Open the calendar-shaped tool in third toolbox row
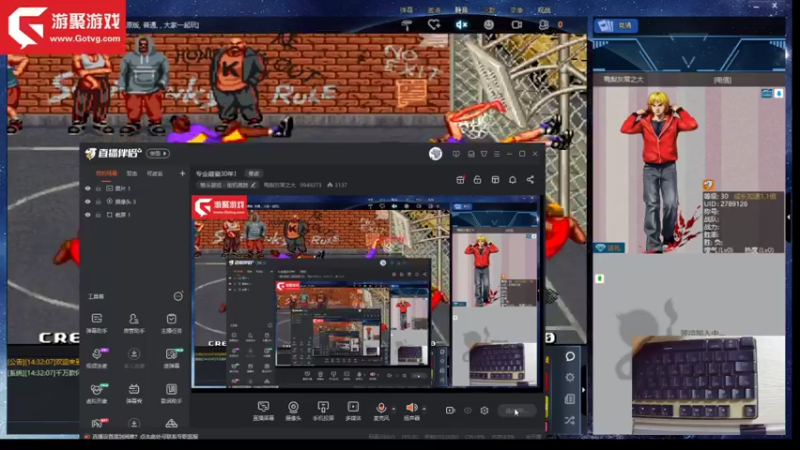The height and width of the screenshot is (450, 800). [x=134, y=393]
